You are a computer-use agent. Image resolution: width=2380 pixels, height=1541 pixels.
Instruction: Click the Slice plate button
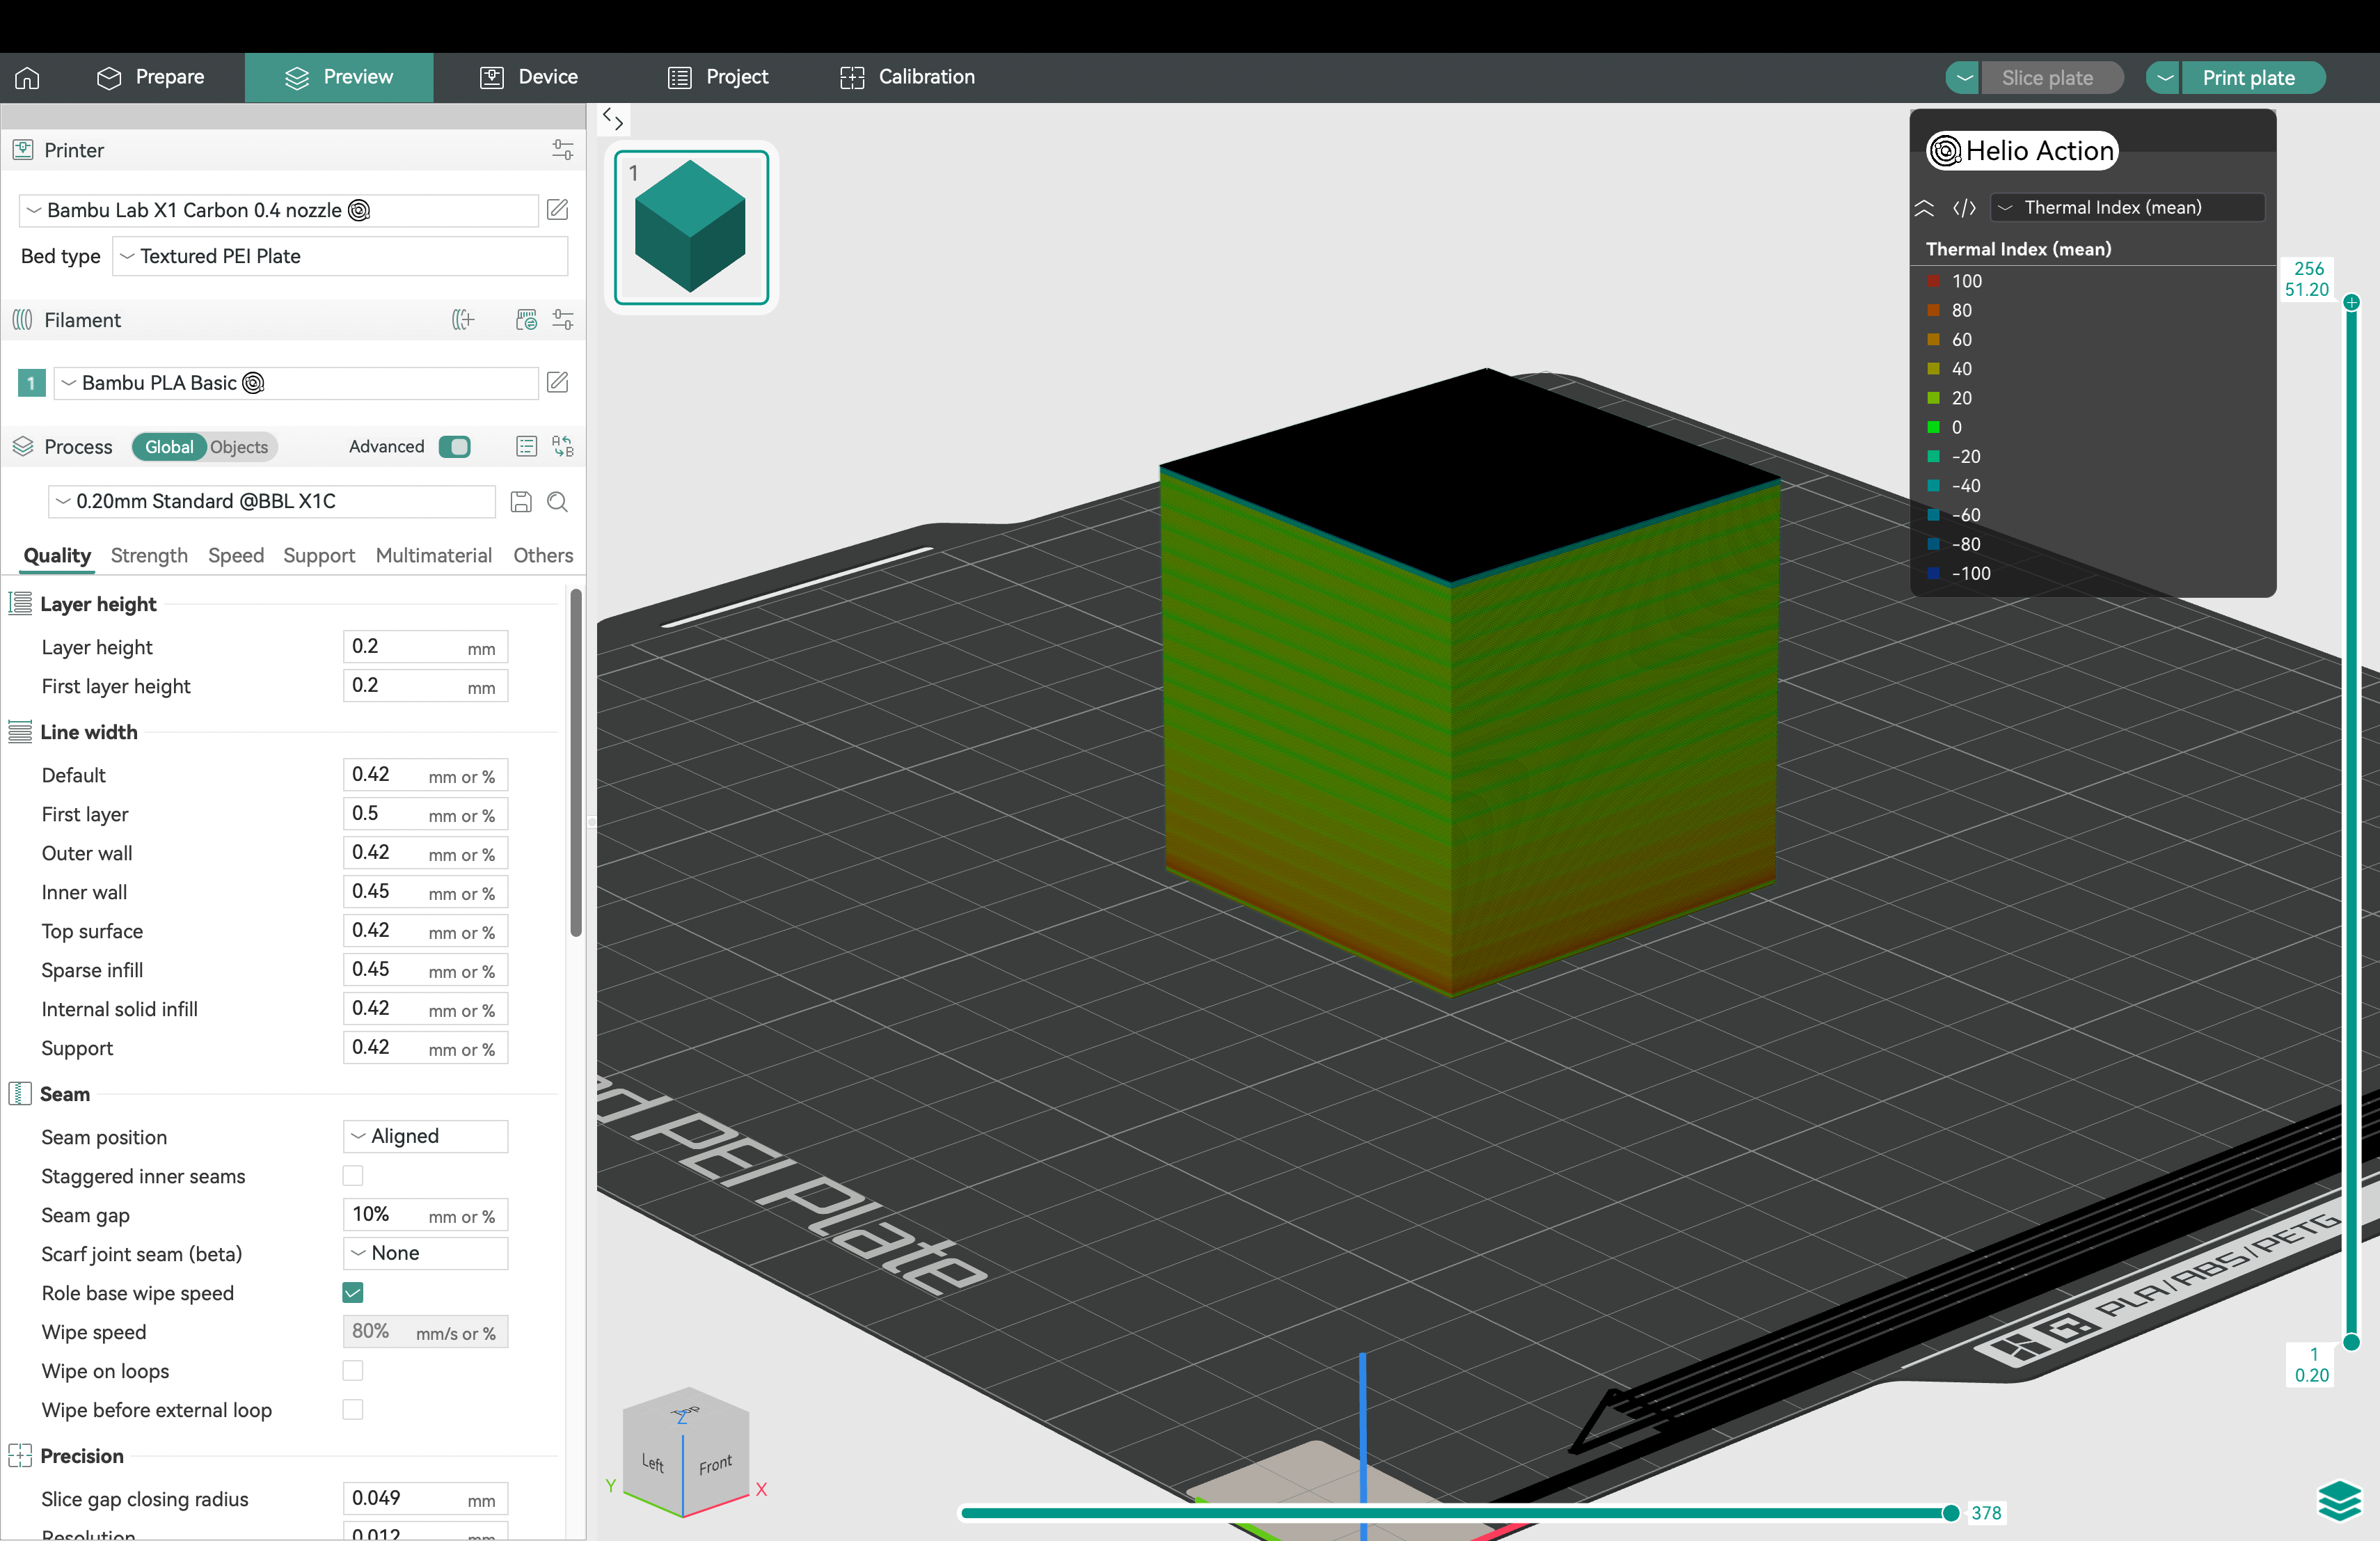(x=2052, y=78)
